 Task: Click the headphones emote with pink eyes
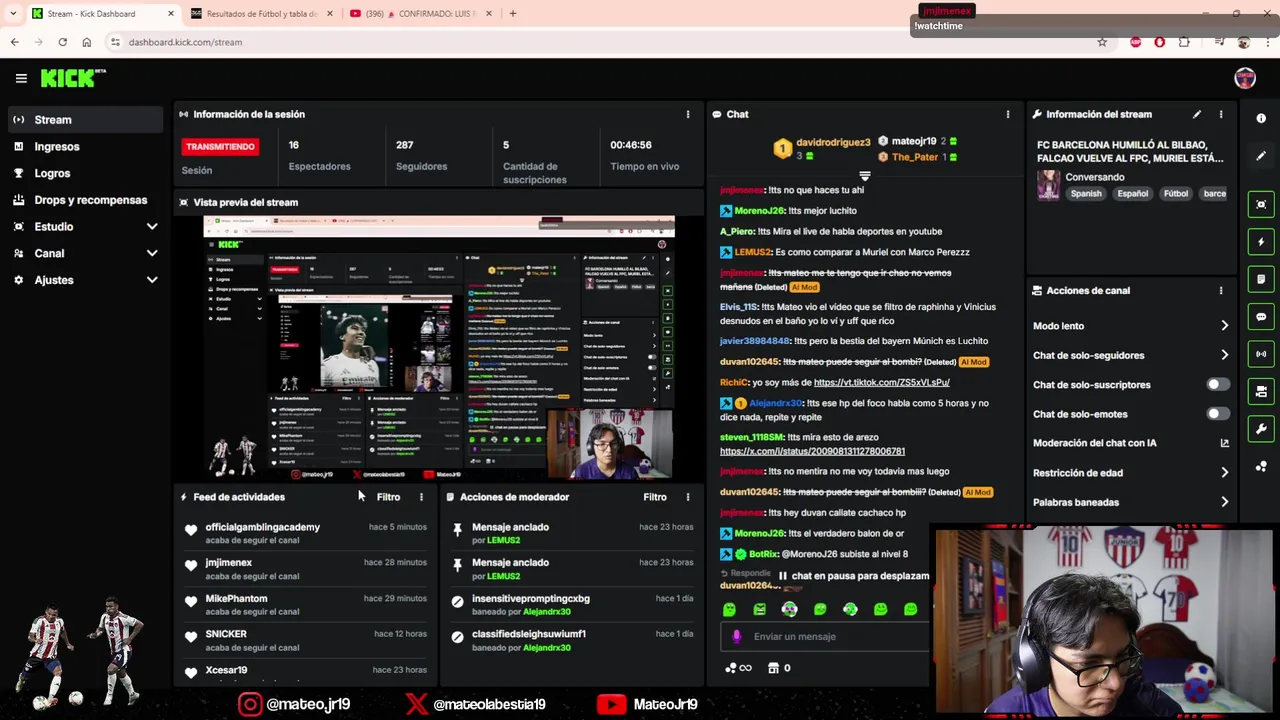(789, 609)
